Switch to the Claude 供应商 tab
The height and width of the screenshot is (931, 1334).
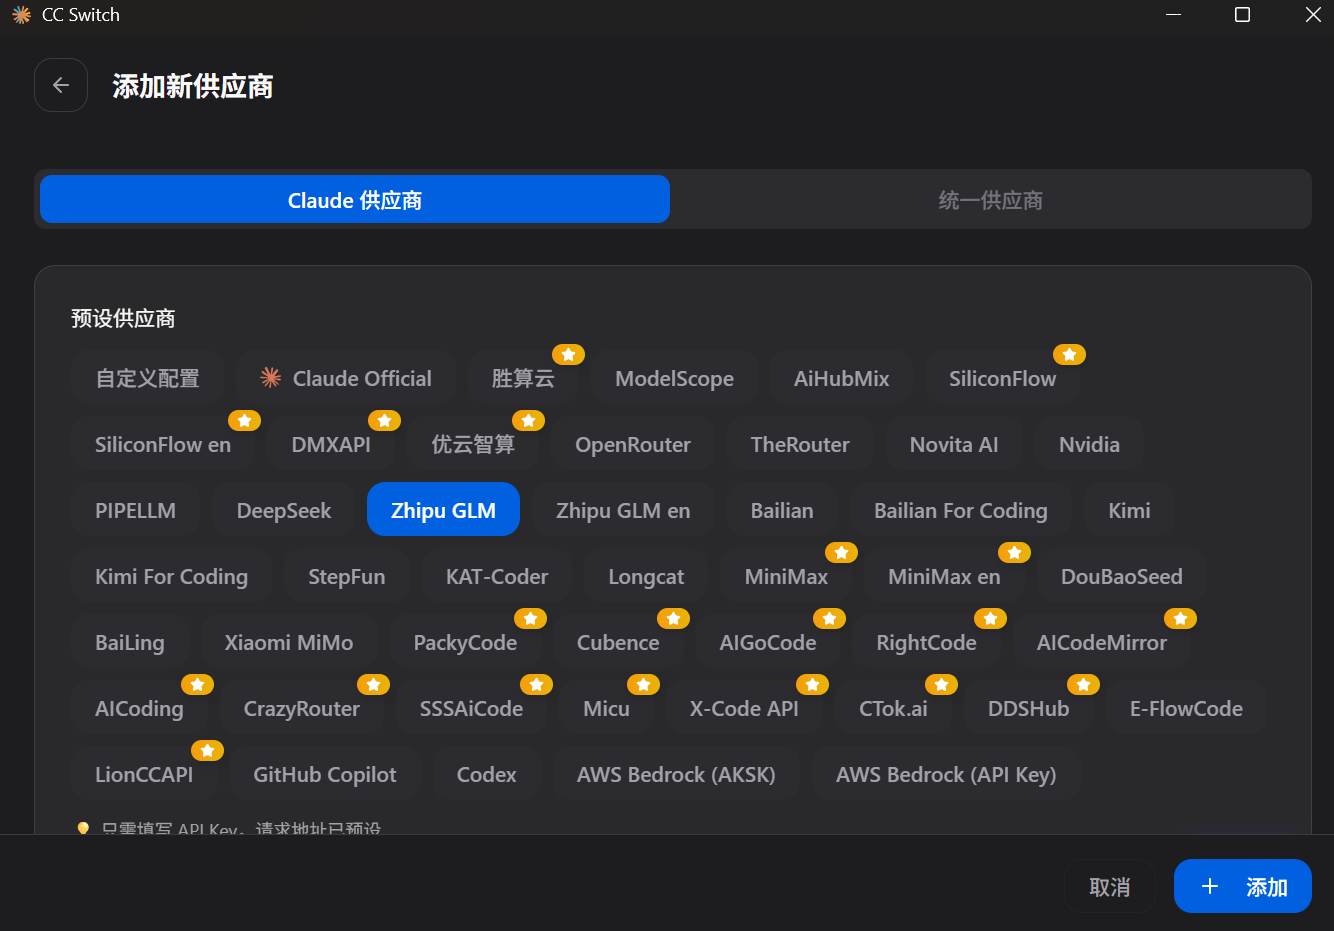tap(355, 200)
